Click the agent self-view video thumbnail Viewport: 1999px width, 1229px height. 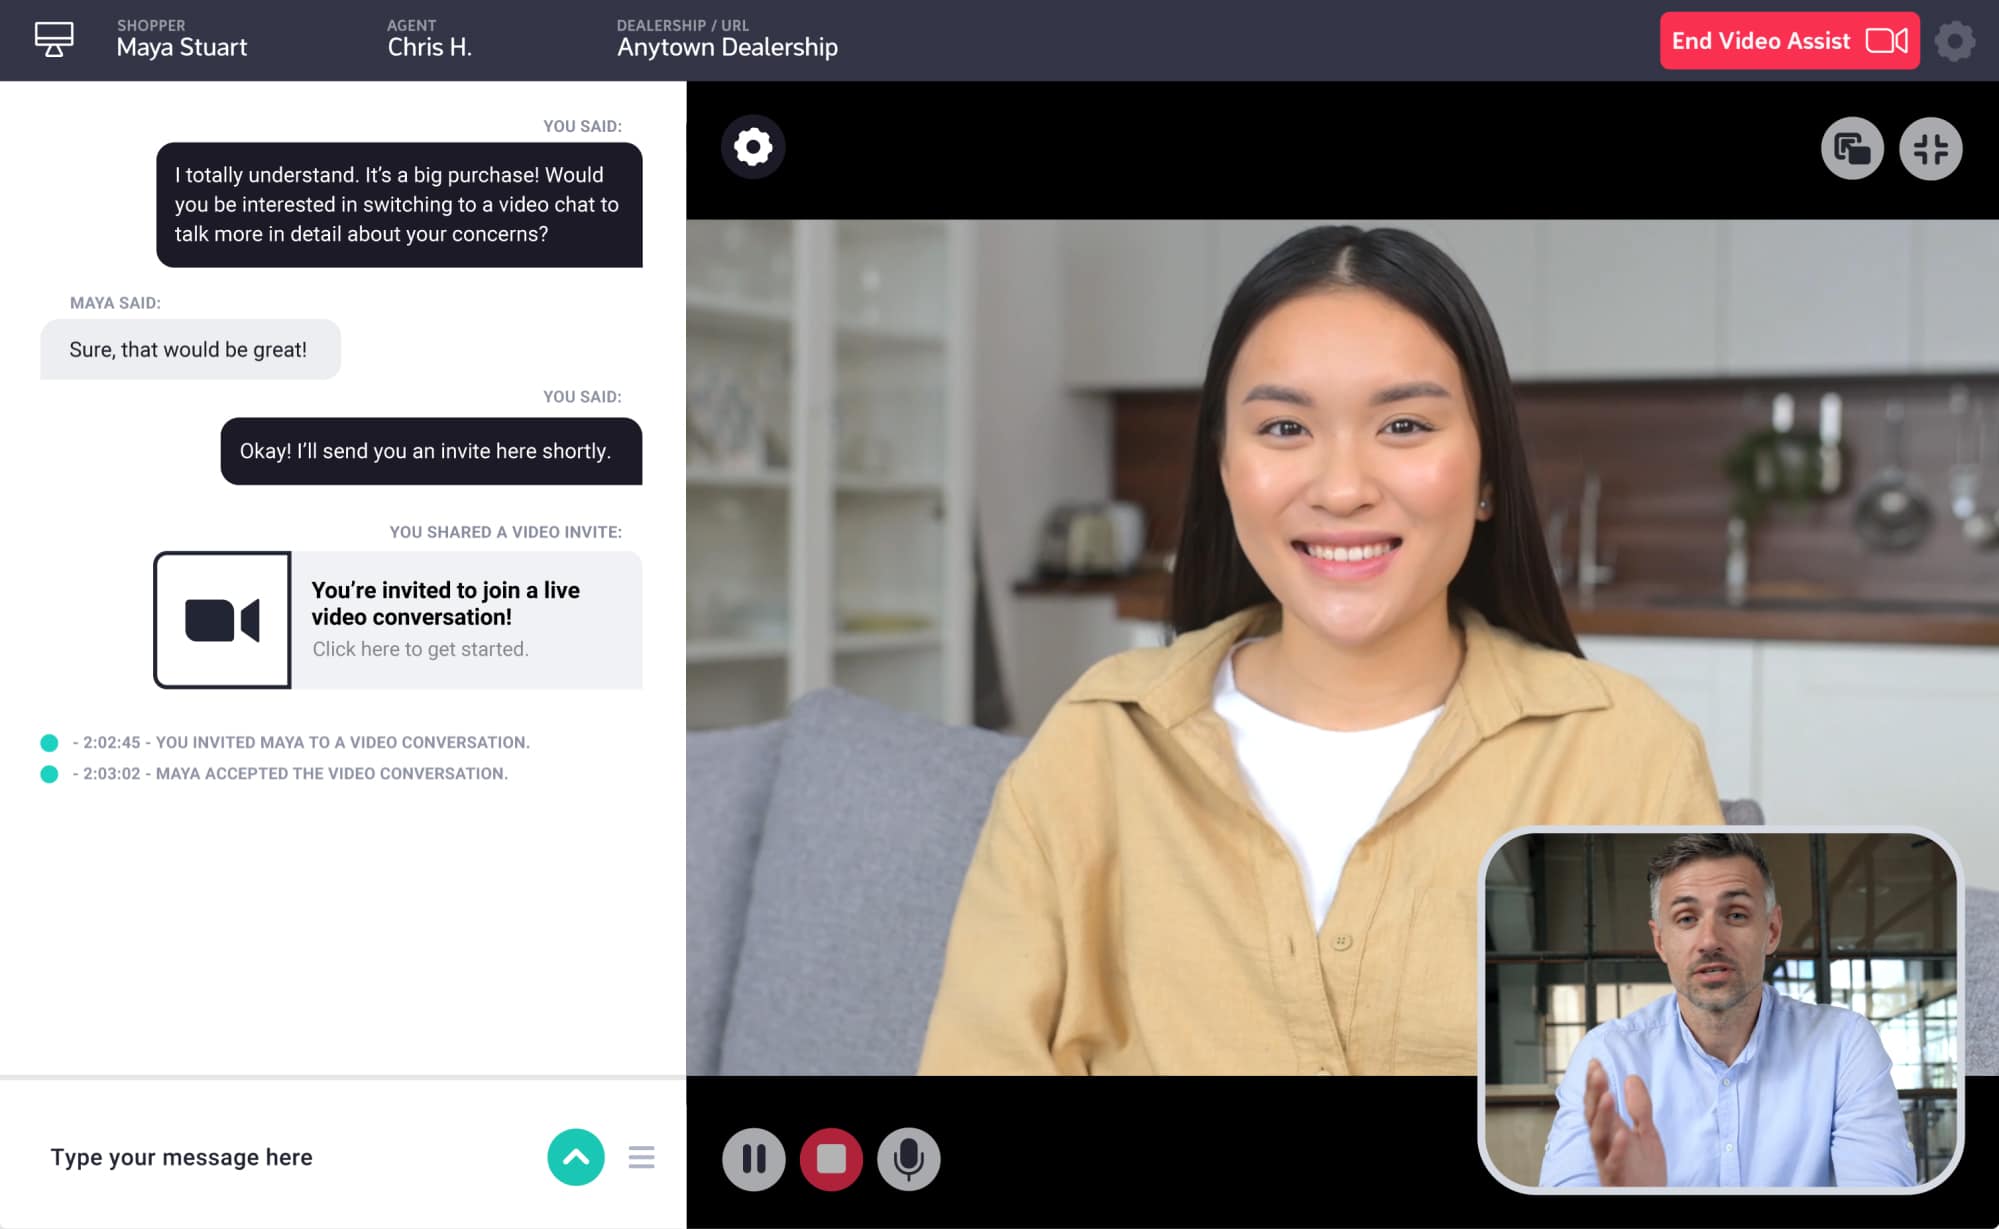(x=1721, y=1010)
